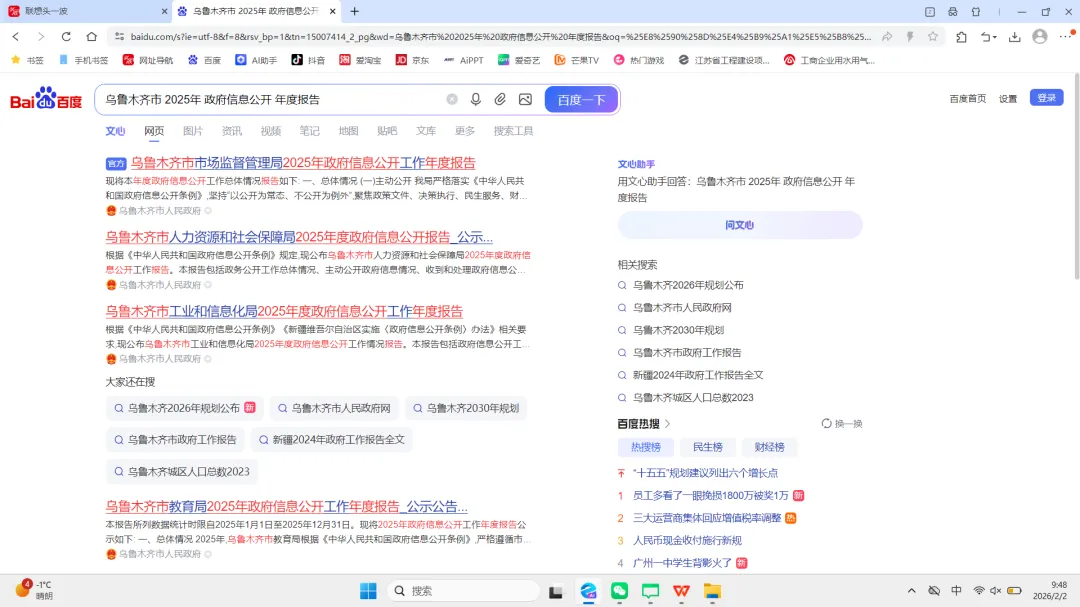
Task: Click the 登录 button
Action: 1046,98
